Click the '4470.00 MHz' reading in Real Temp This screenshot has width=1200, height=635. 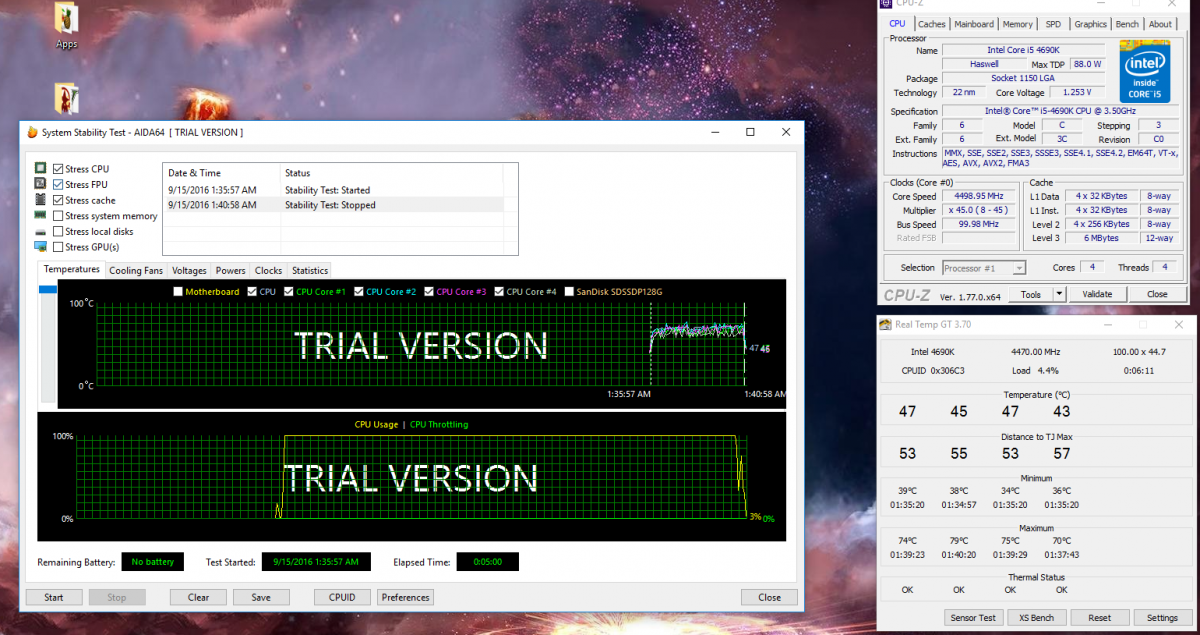[x=1034, y=352]
